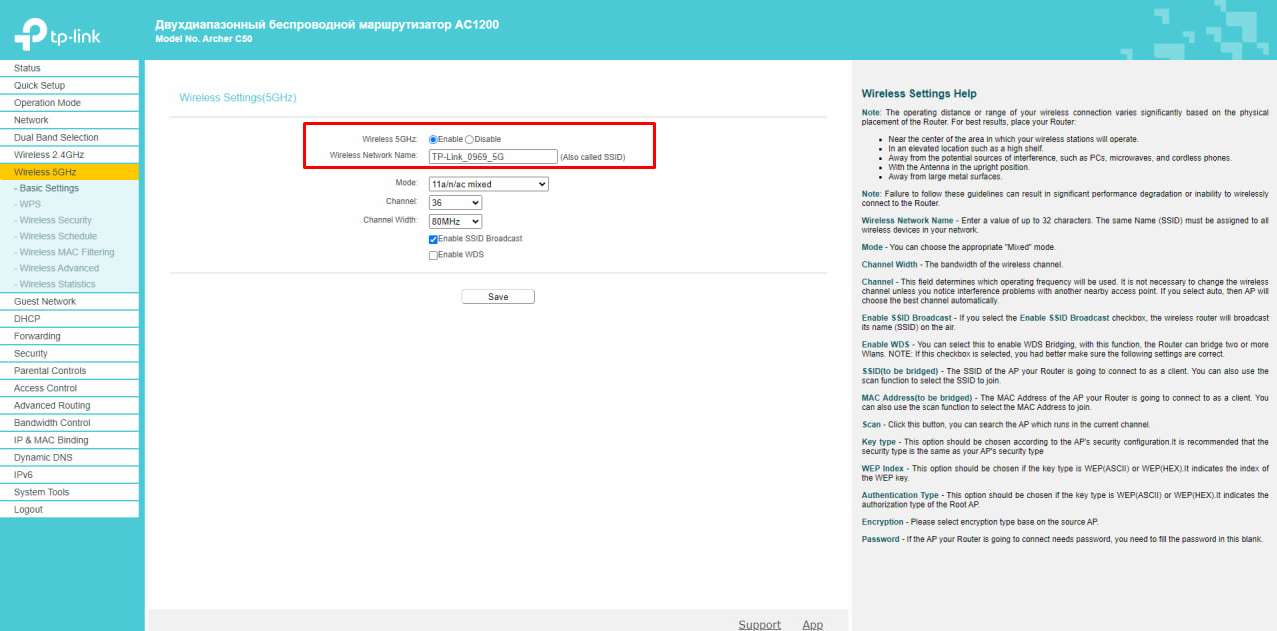Viewport: 1277px width, 631px height.
Task: Open the Guest Network menu
Action: pos(45,301)
